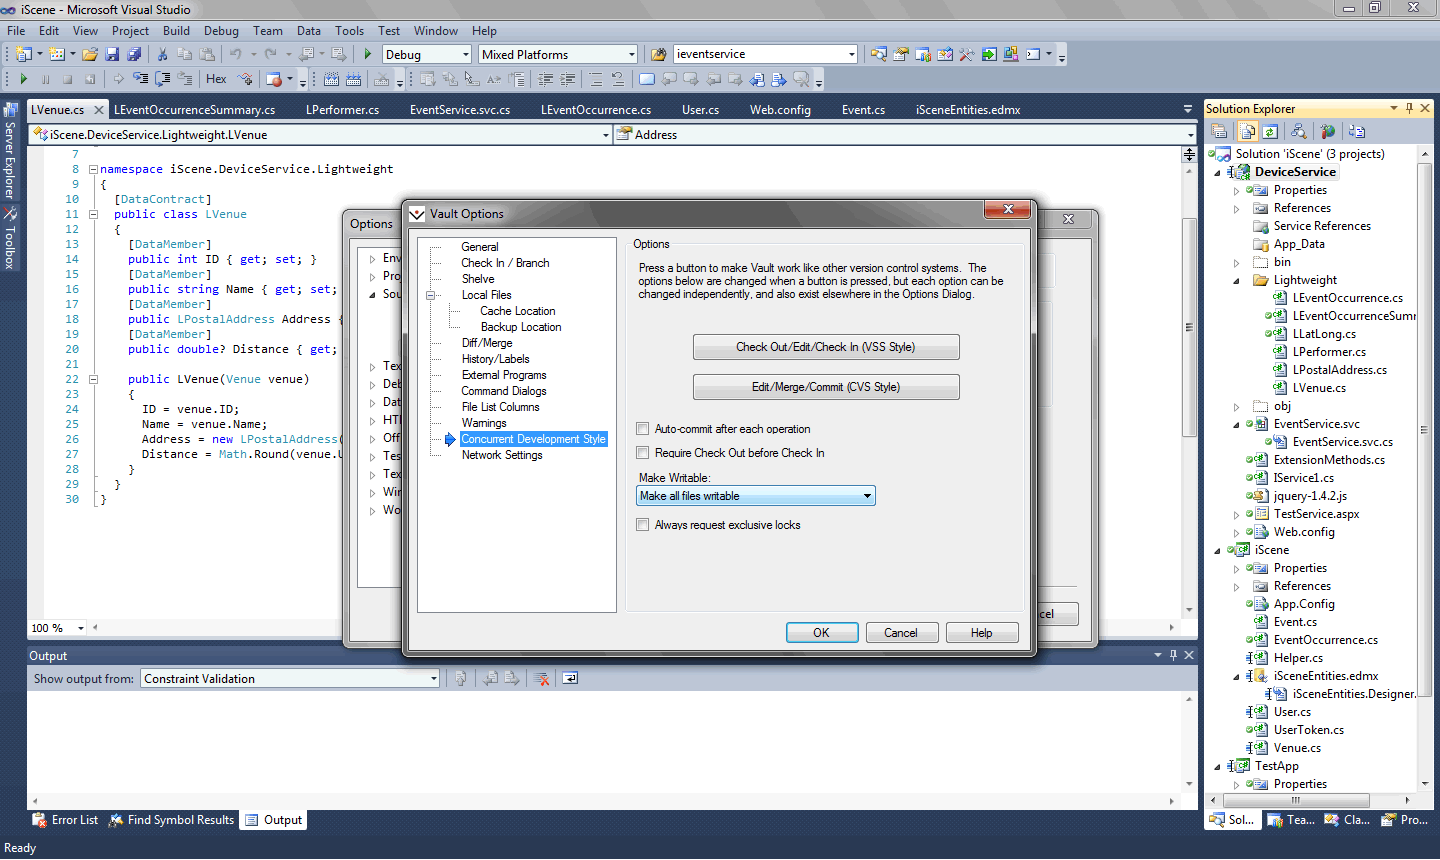Click the Find in Files icon
This screenshot has width=1440, height=860.
(x=658, y=54)
